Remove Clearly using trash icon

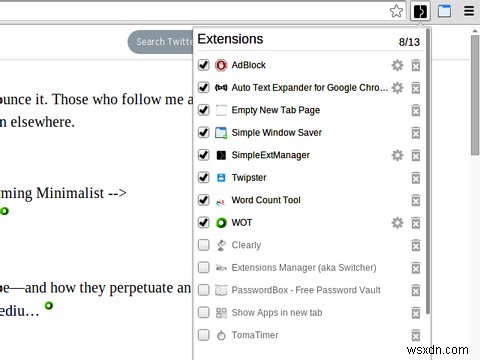click(416, 245)
